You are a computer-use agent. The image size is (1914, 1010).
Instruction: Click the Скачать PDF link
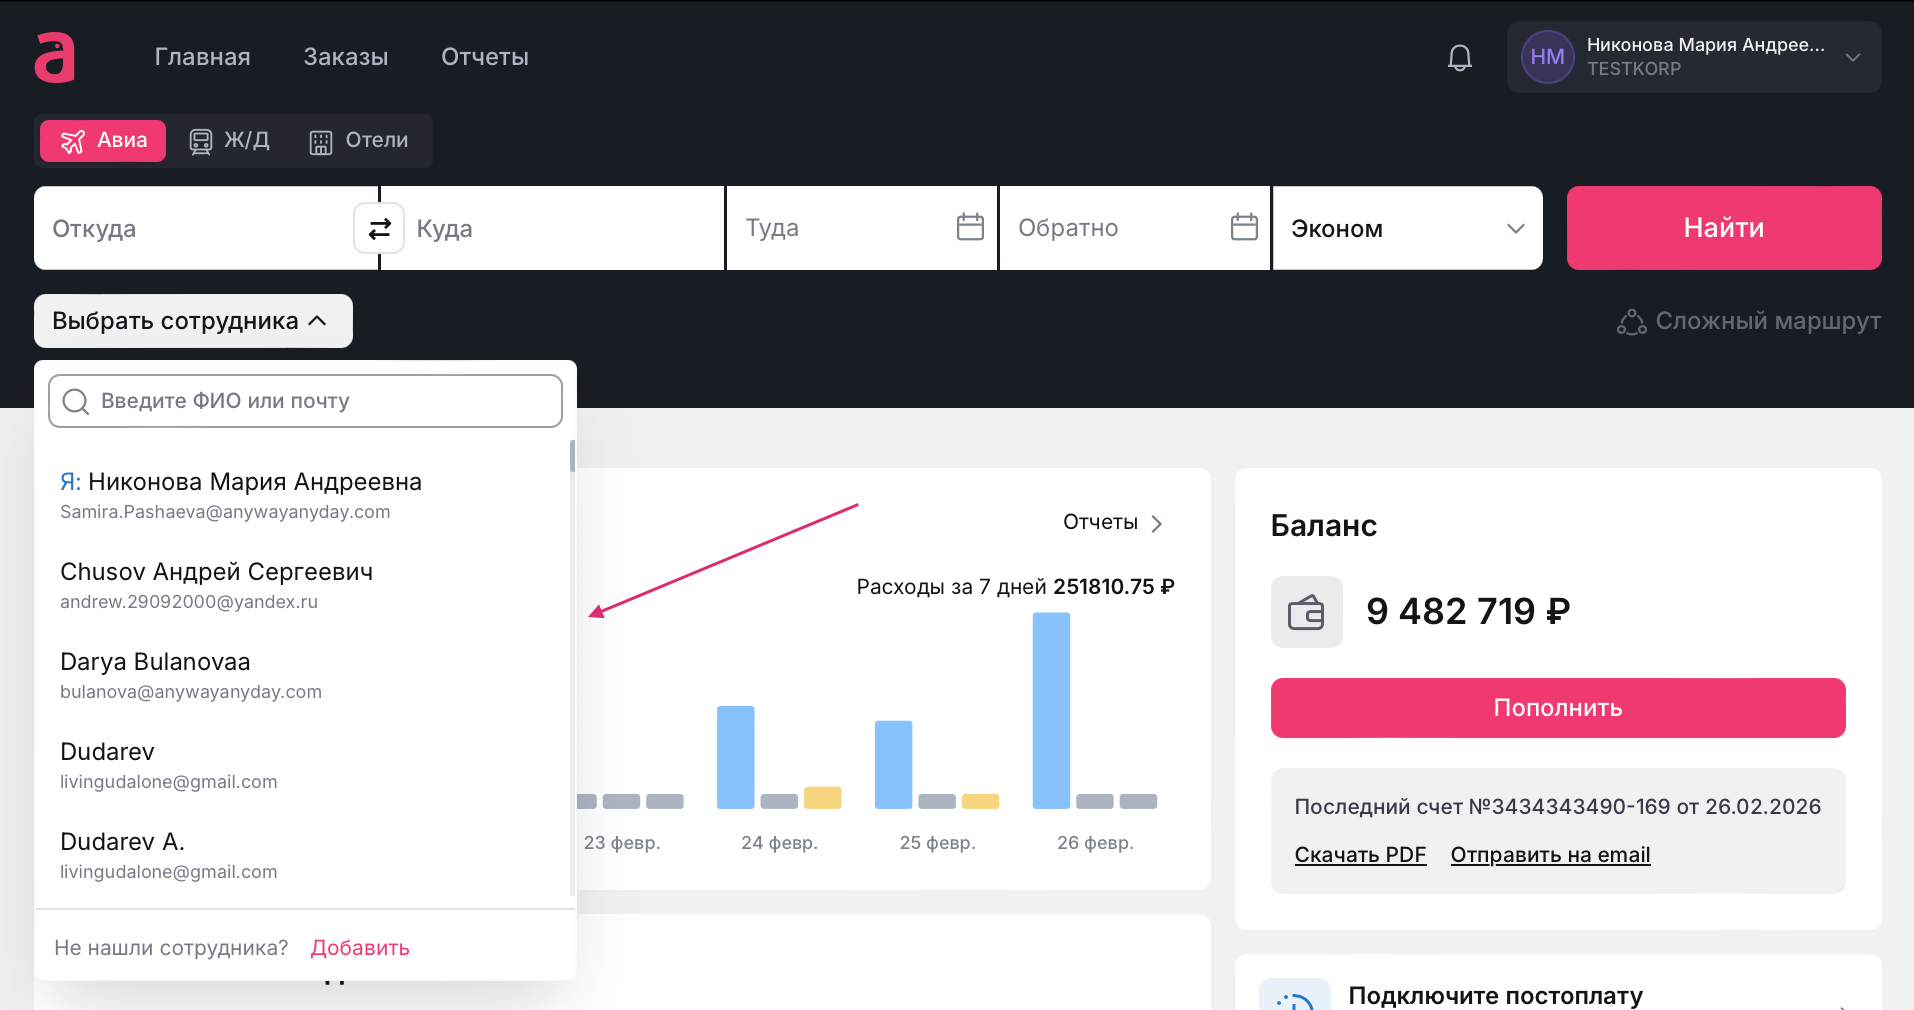point(1359,855)
